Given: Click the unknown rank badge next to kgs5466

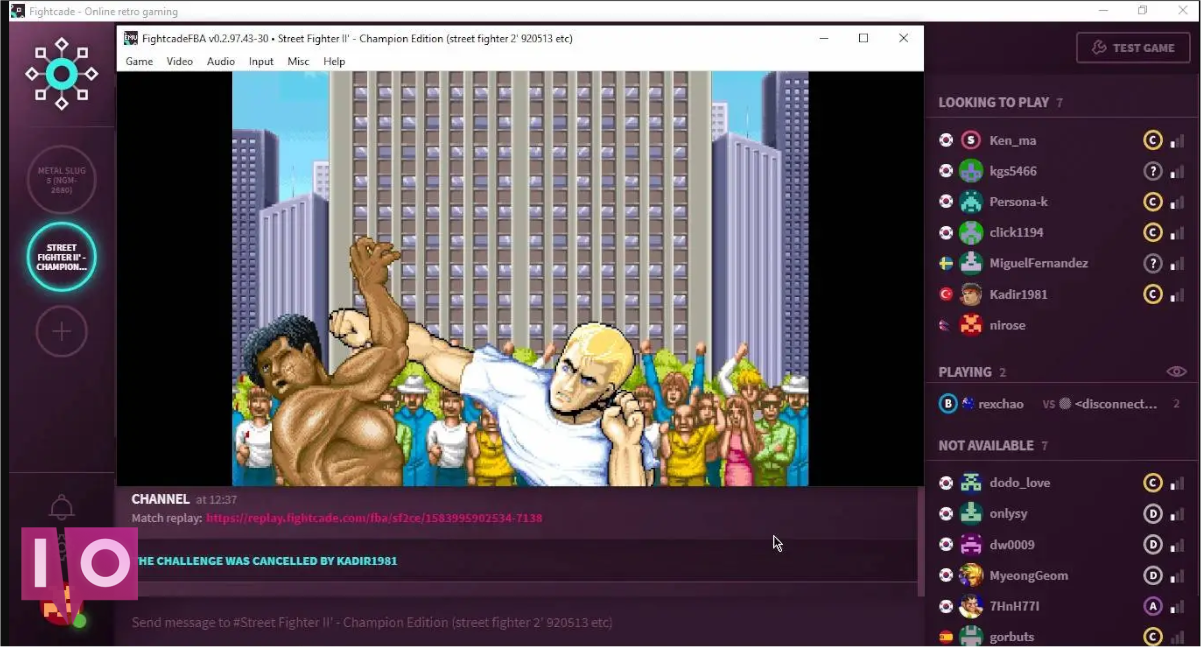Looking at the screenshot, I should 1152,171.
